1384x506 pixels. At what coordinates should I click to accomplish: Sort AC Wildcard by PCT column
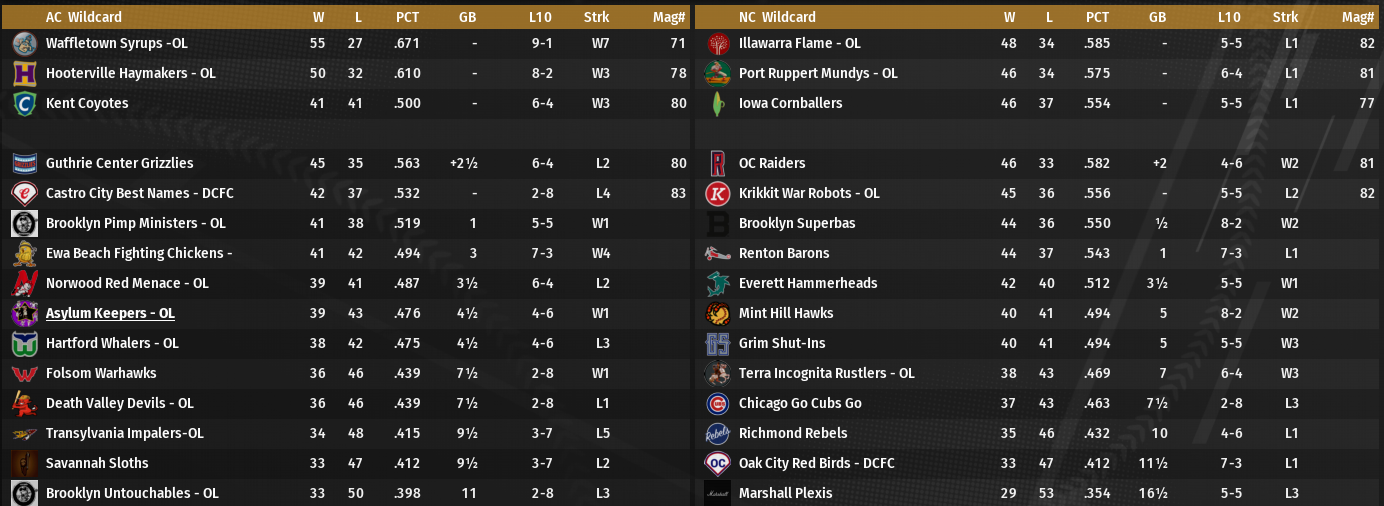pyautogui.click(x=407, y=17)
